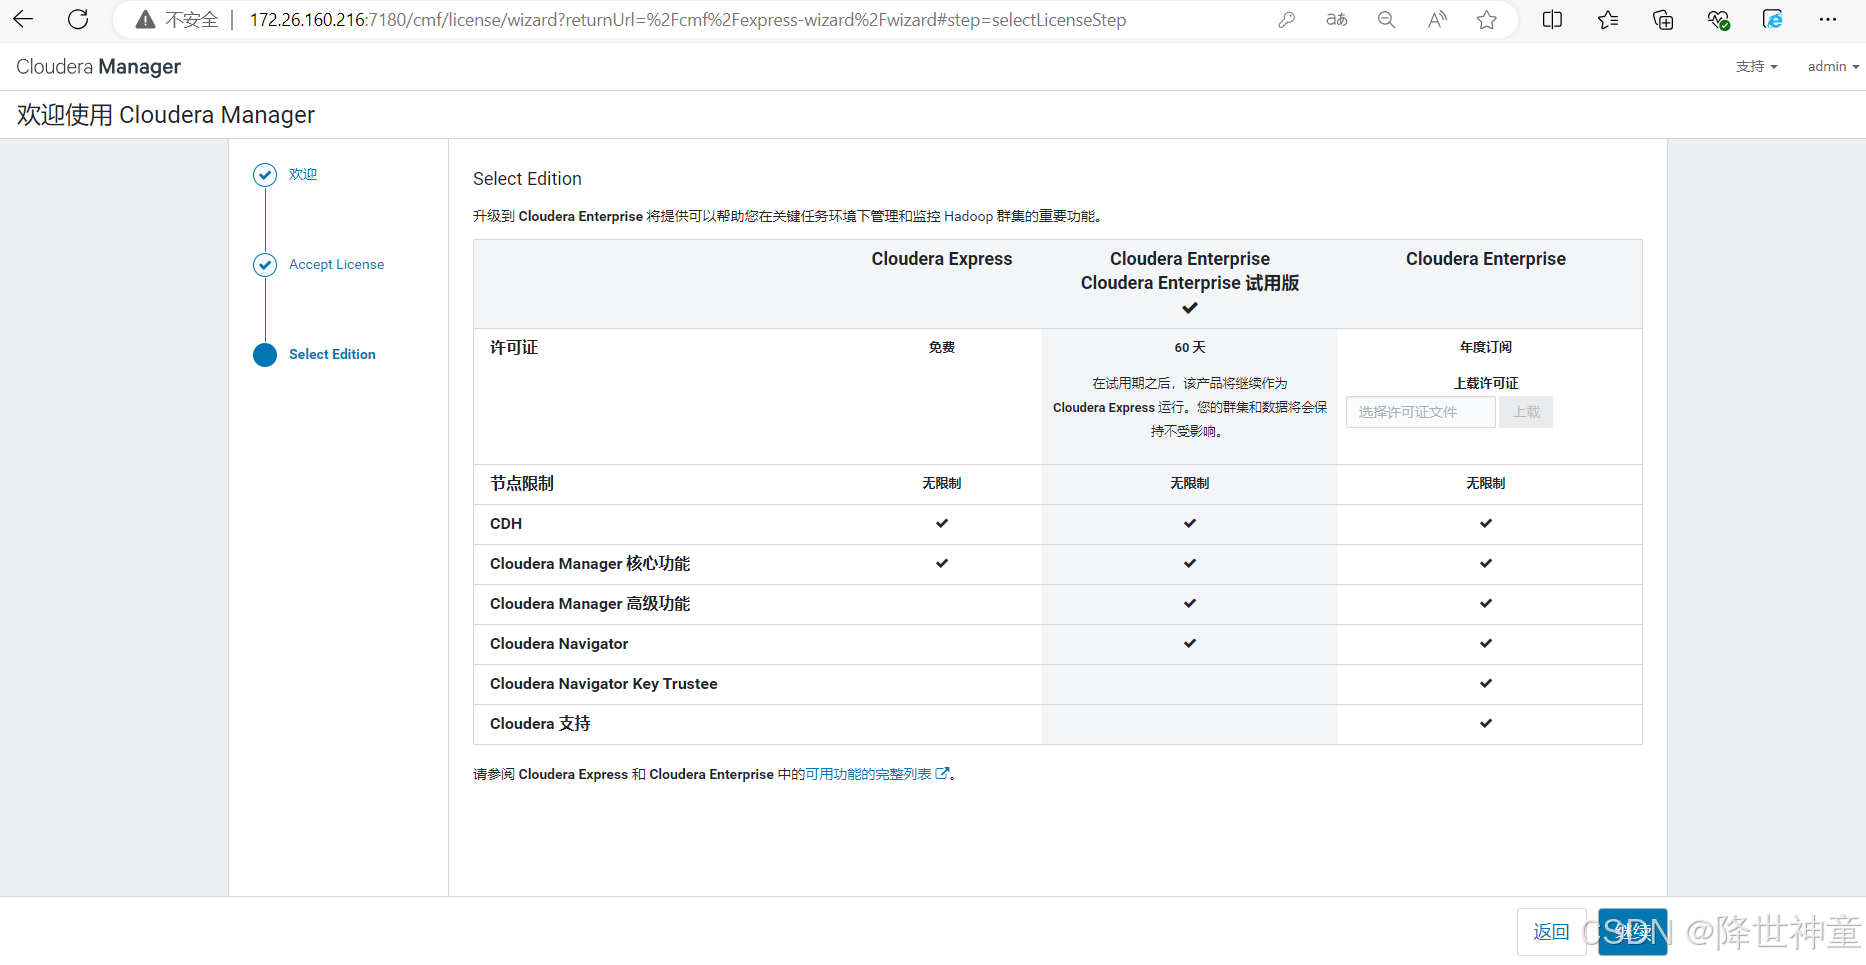Open the password key icon in address bar
Viewport: 1866px width, 965px height.
click(1286, 20)
